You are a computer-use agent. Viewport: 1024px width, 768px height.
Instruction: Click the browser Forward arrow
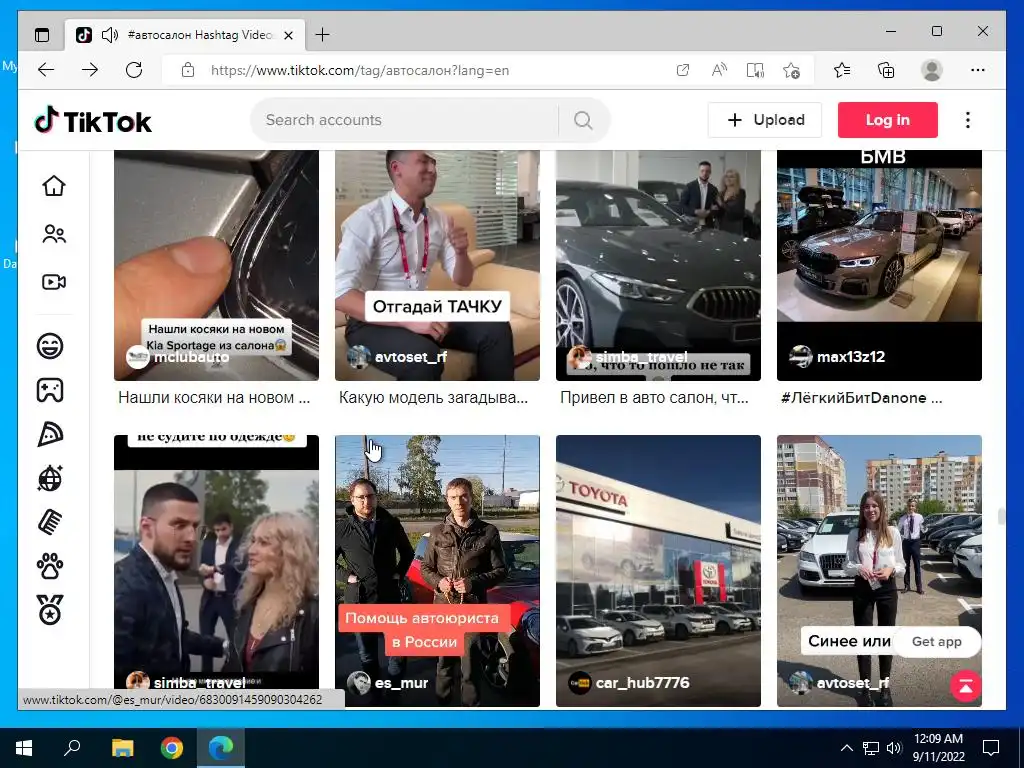(x=90, y=70)
